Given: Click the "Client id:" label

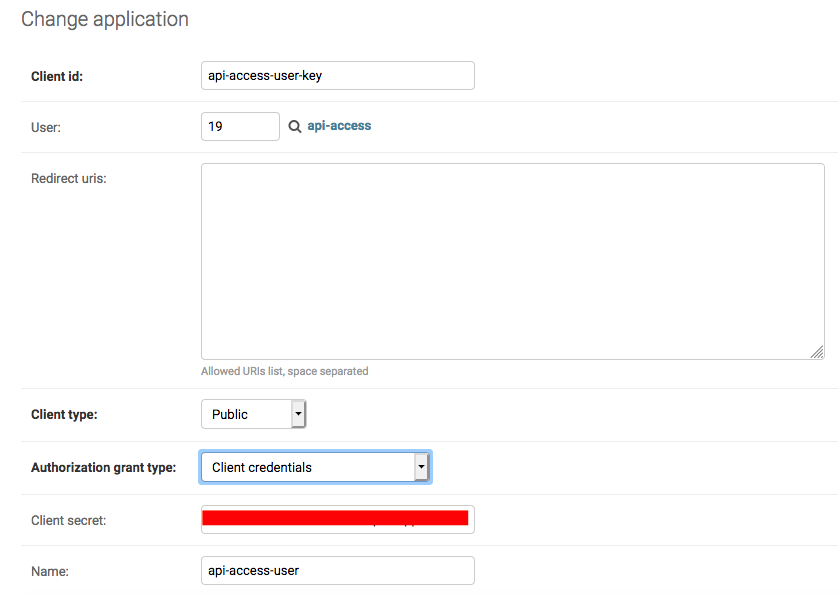Looking at the screenshot, I should tap(57, 76).
